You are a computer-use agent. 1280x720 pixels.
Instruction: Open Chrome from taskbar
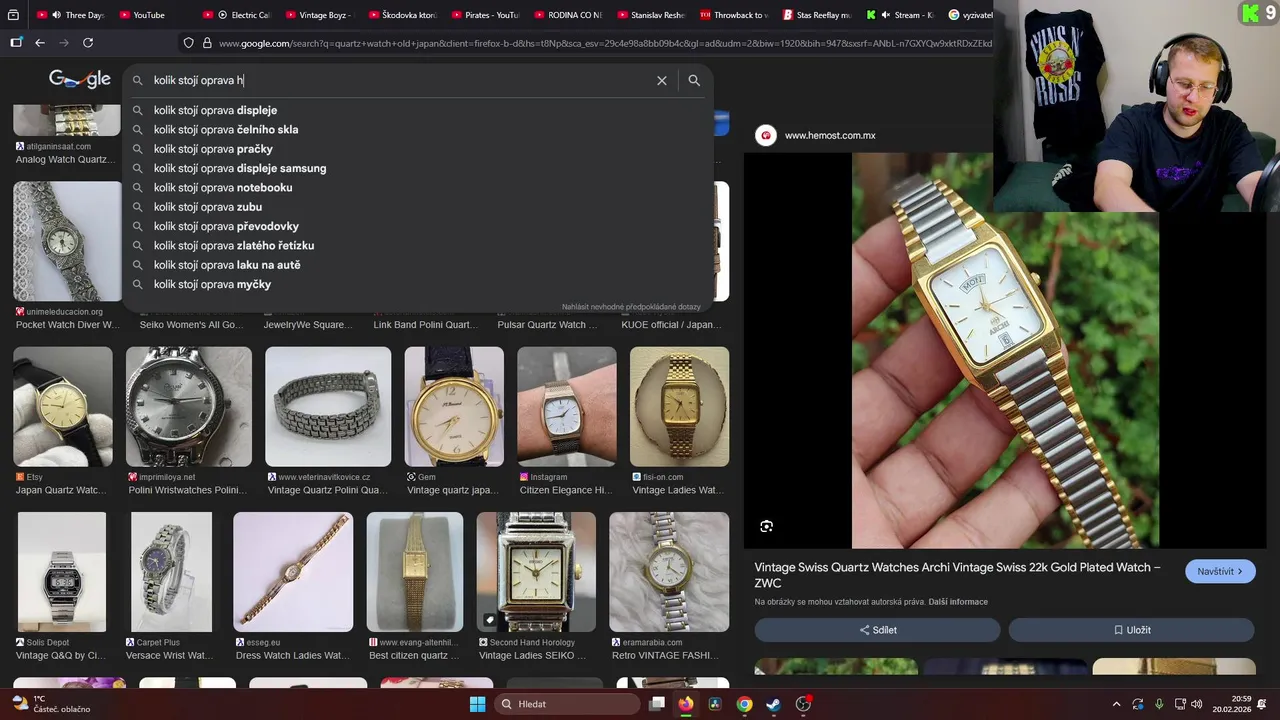[x=744, y=704]
